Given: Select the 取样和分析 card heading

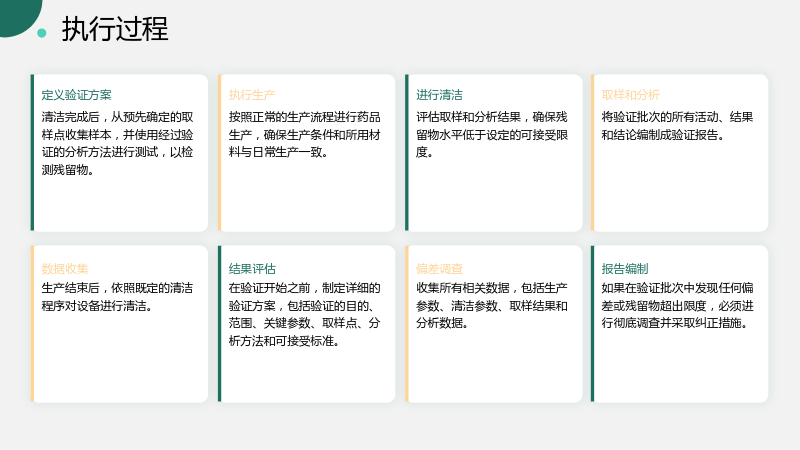Looking at the screenshot, I should [631, 95].
